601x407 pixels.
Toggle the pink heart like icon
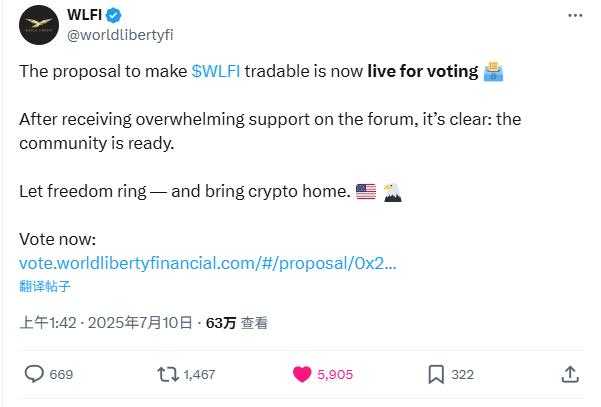(302, 374)
